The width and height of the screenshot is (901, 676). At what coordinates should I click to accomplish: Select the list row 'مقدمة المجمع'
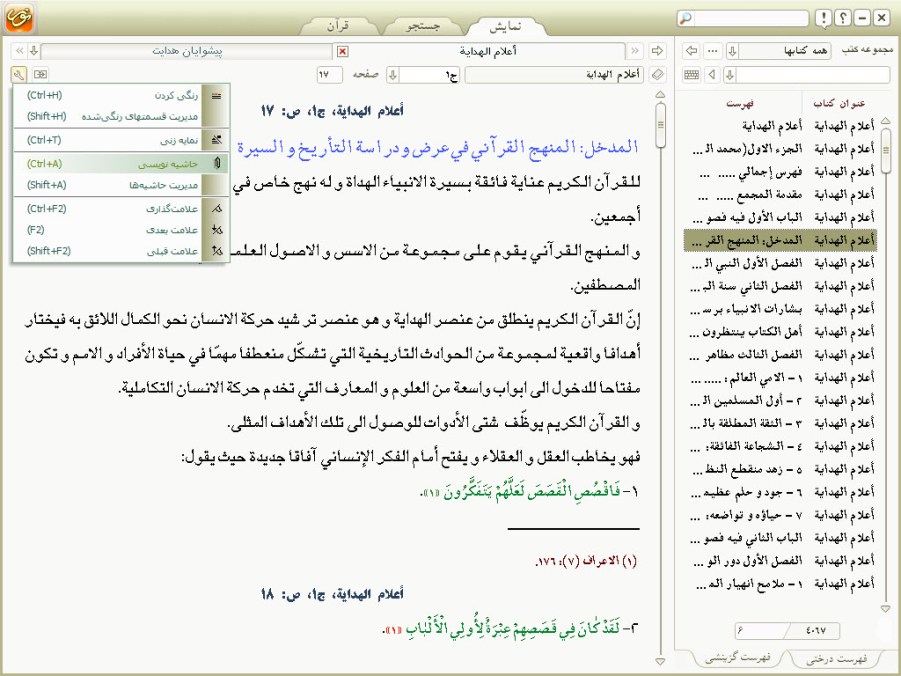click(x=780, y=195)
